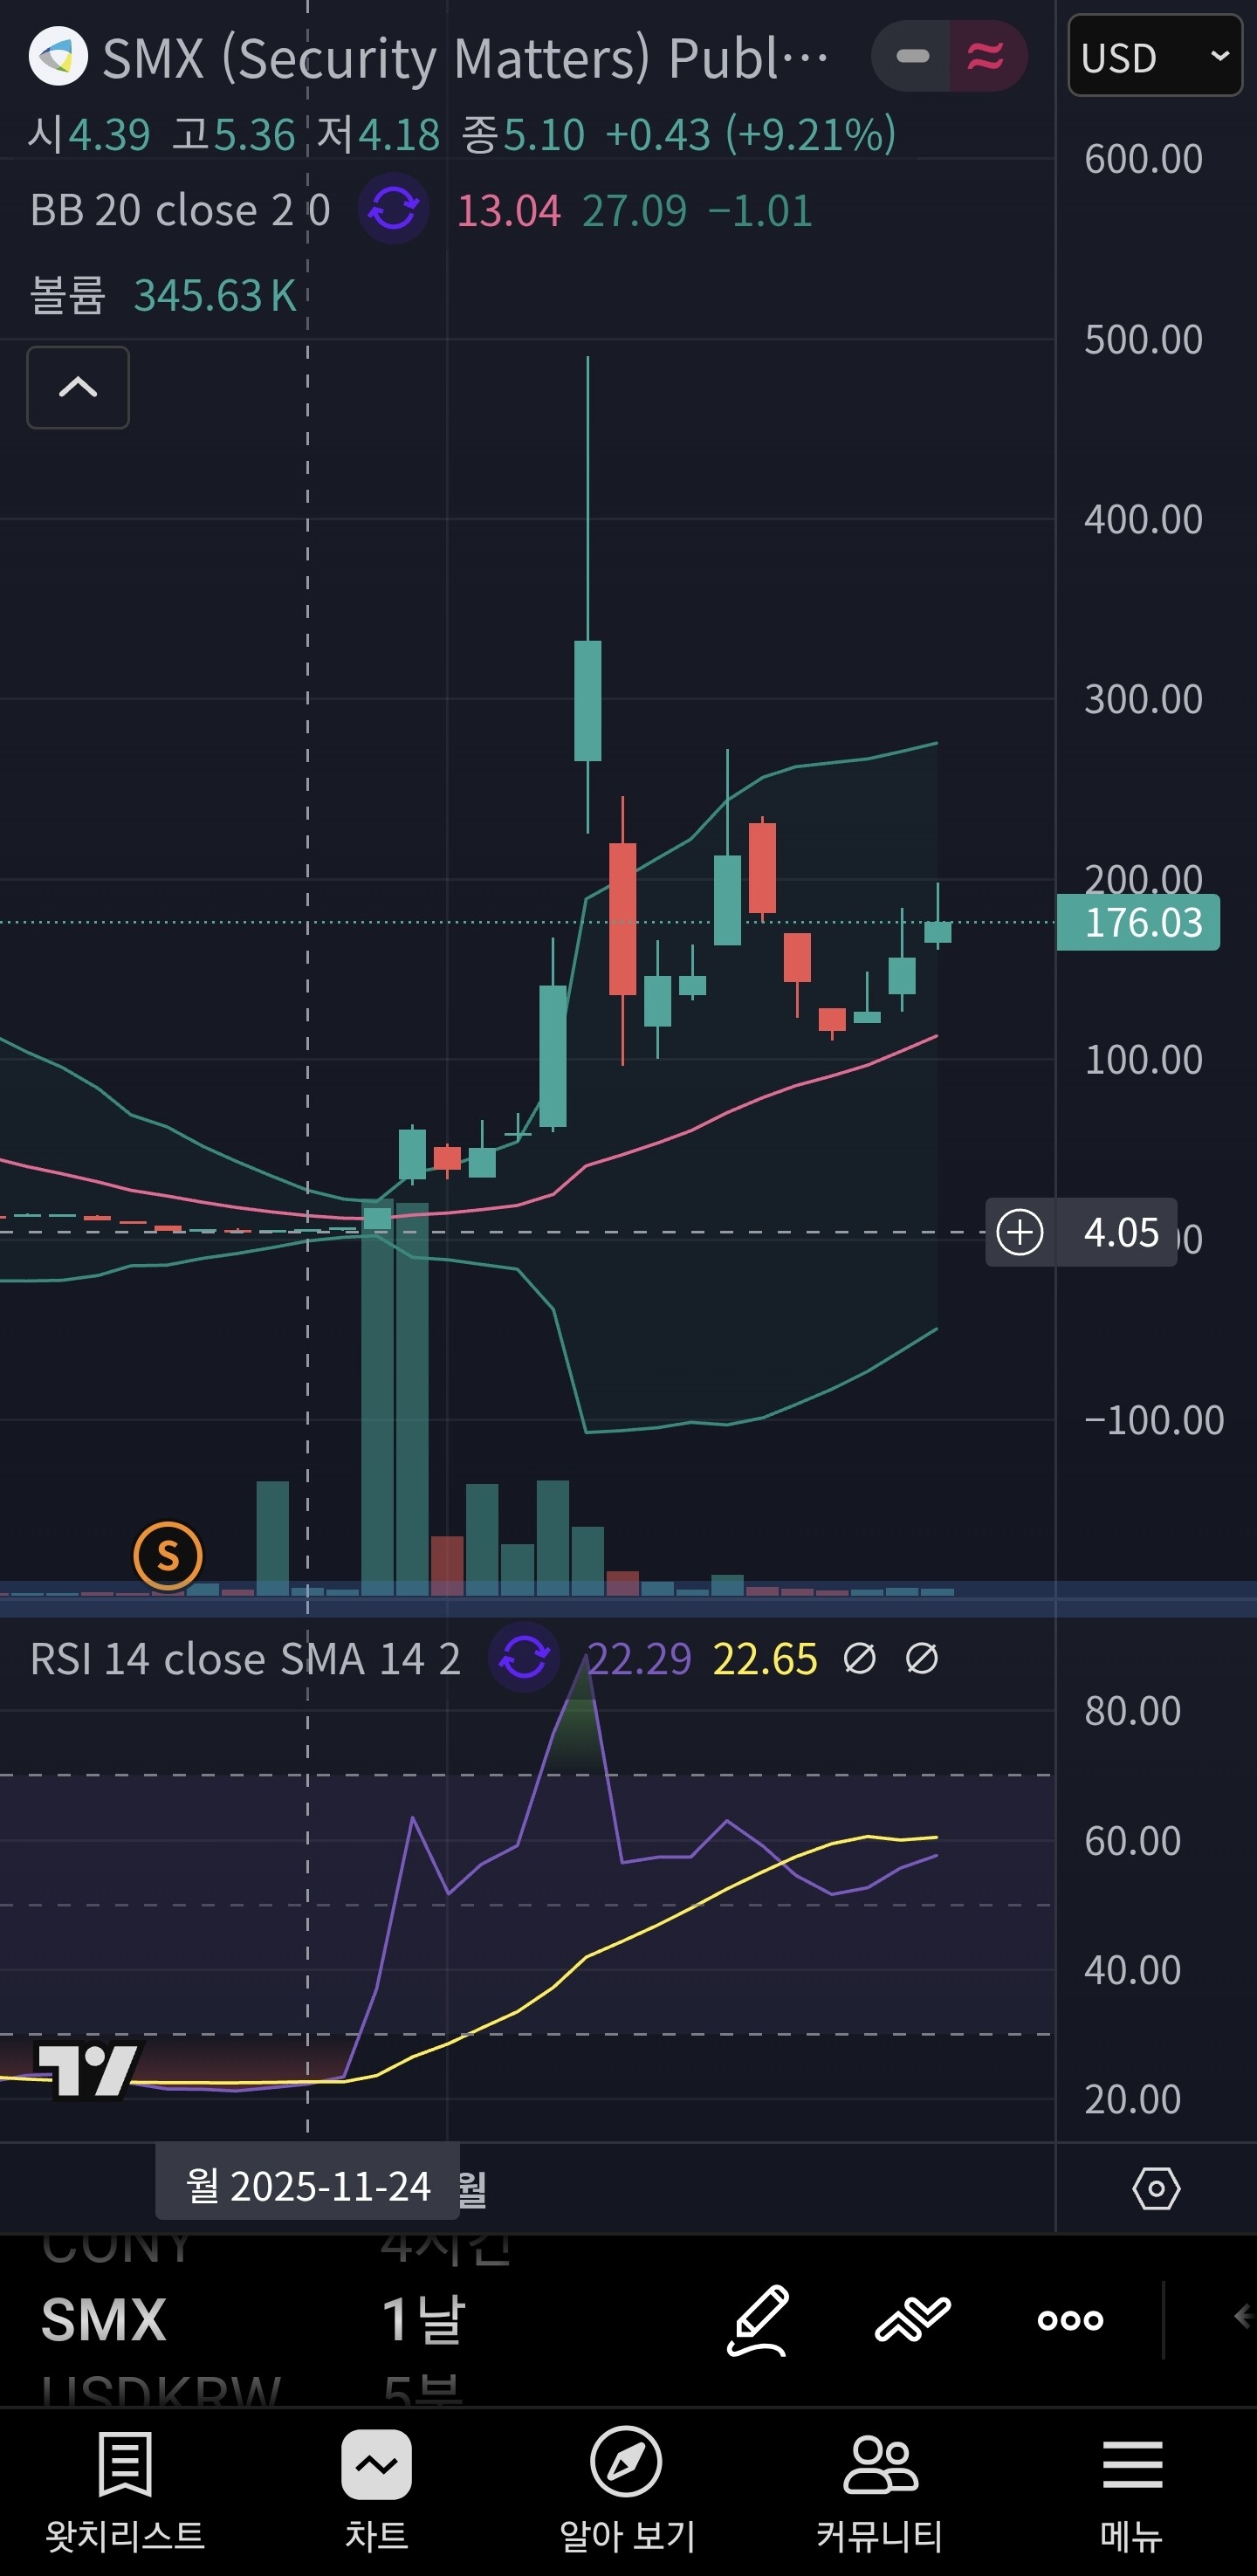Tap the yellow 22.65 RSI SMA value
Screen dimensions: 1257x2576
pos(765,1659)
